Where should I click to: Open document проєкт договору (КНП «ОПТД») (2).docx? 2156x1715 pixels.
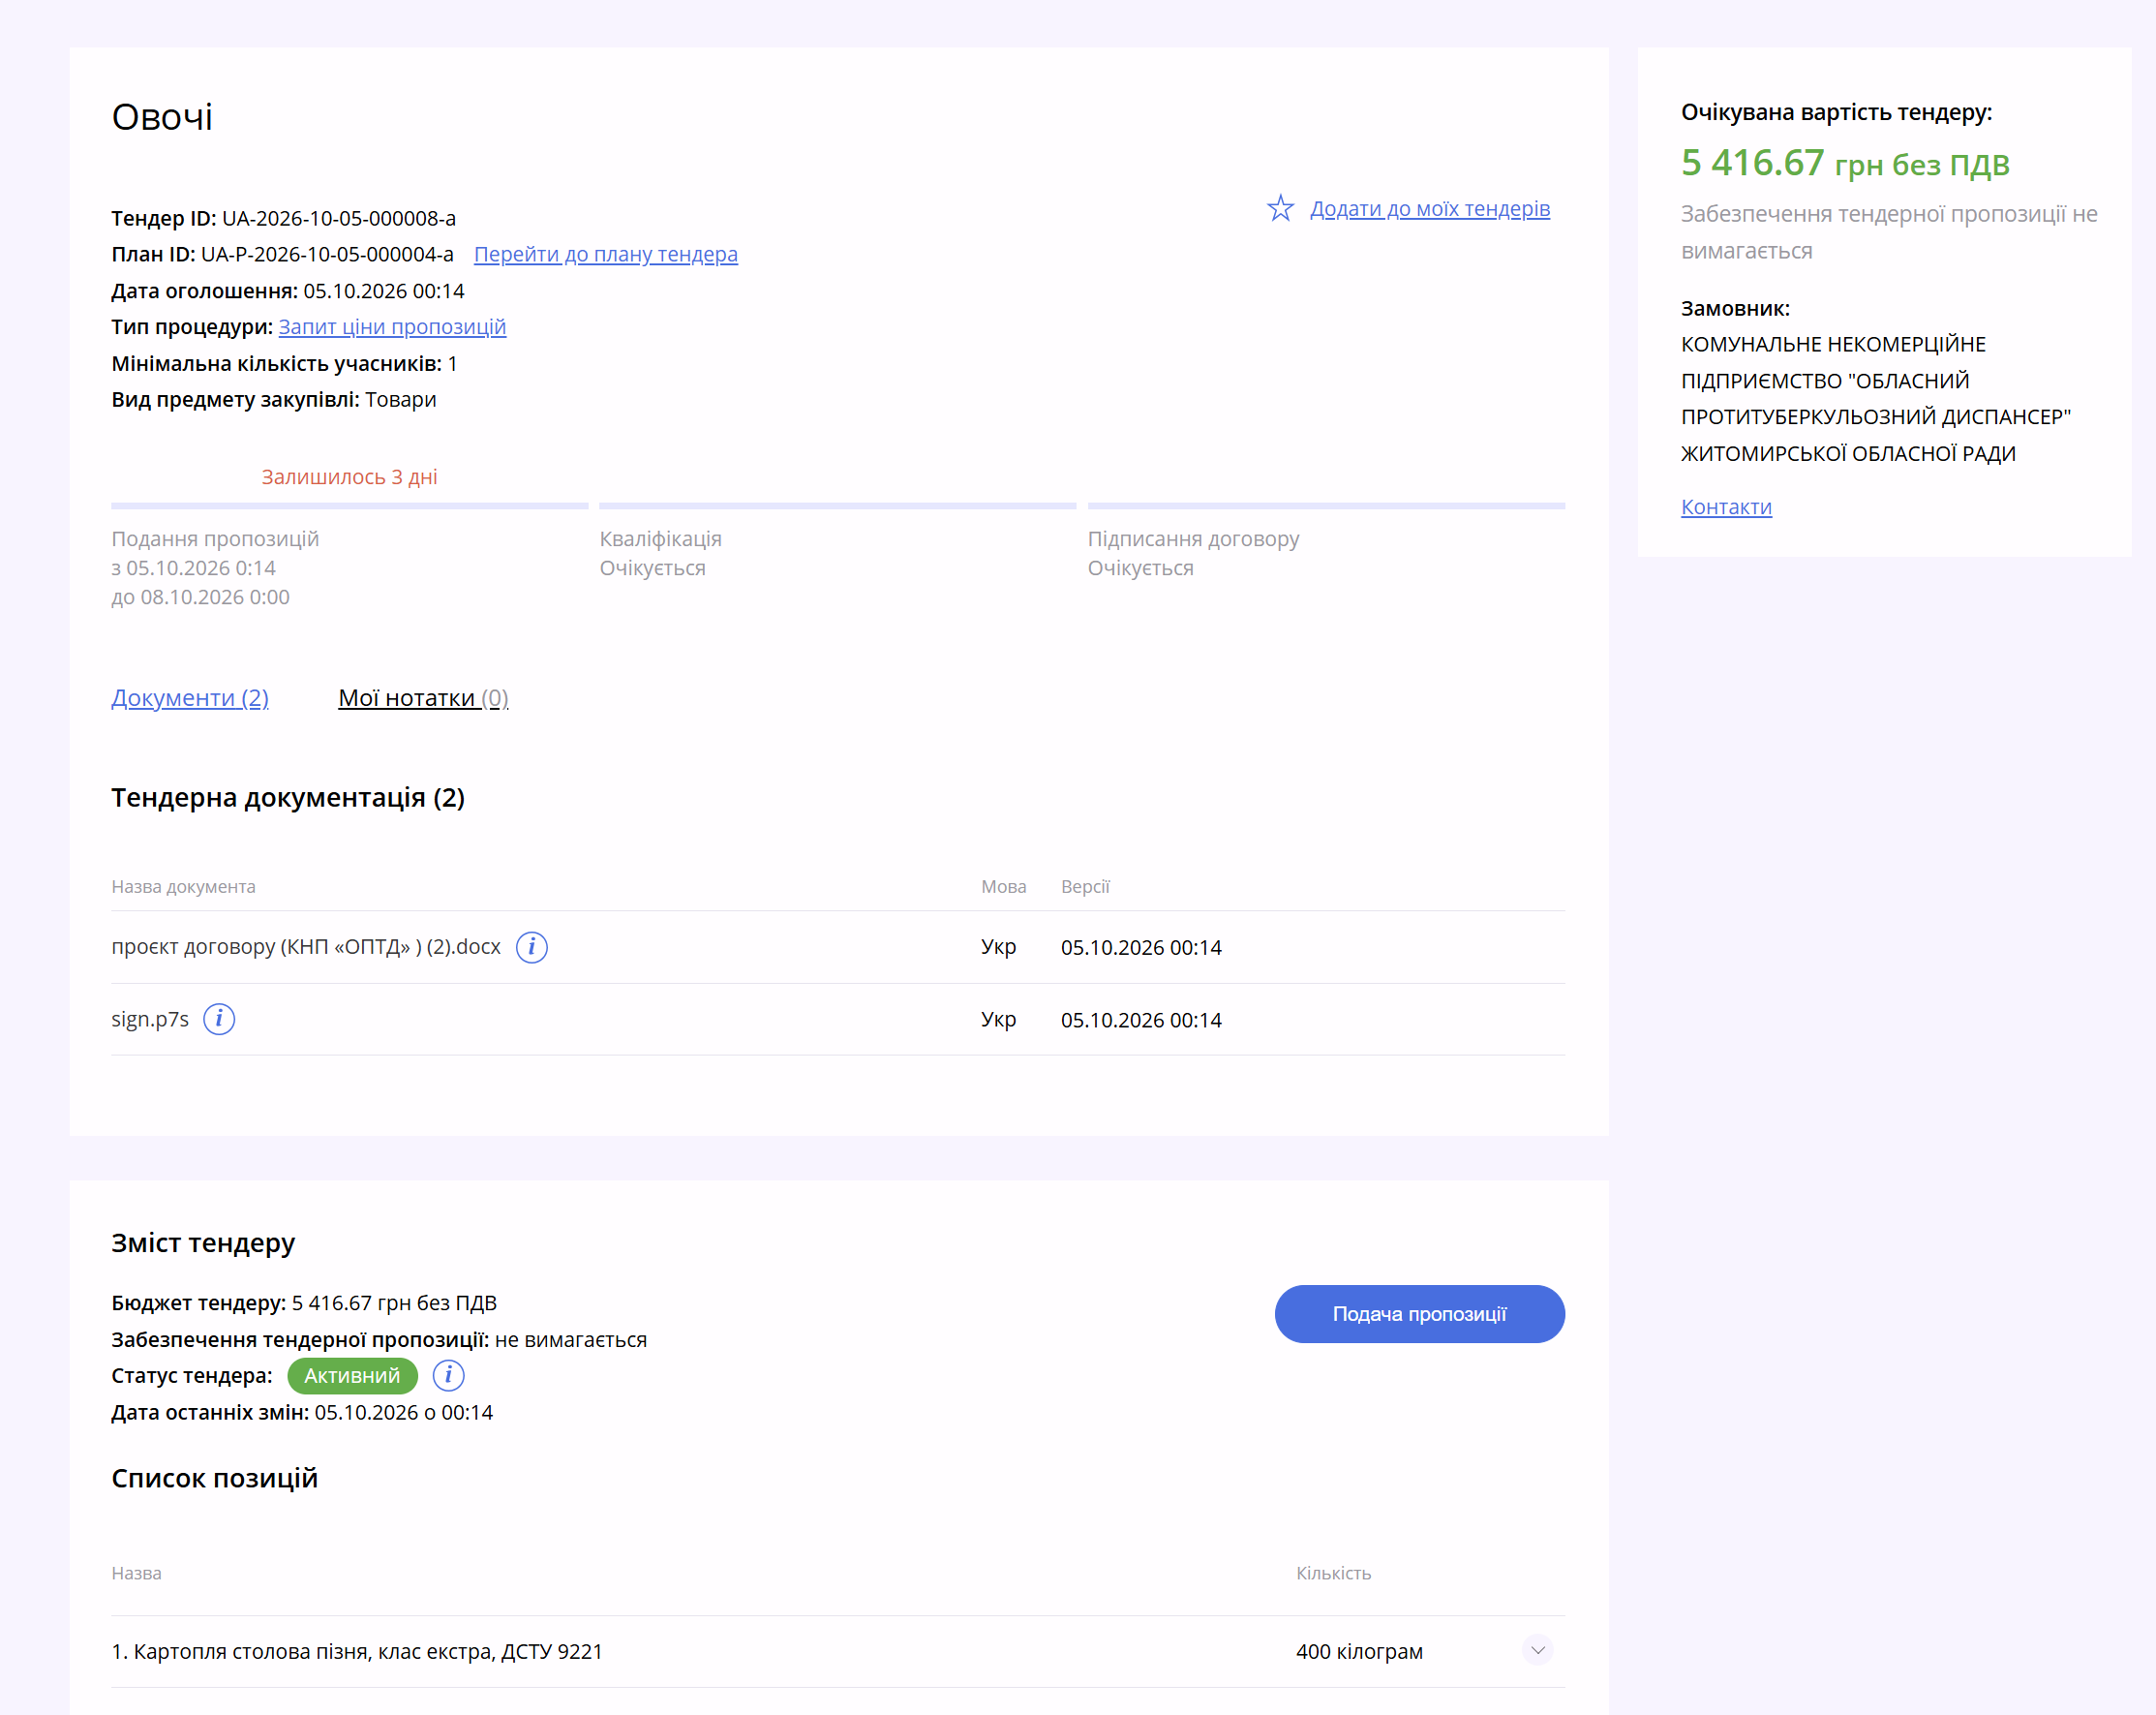306,947
